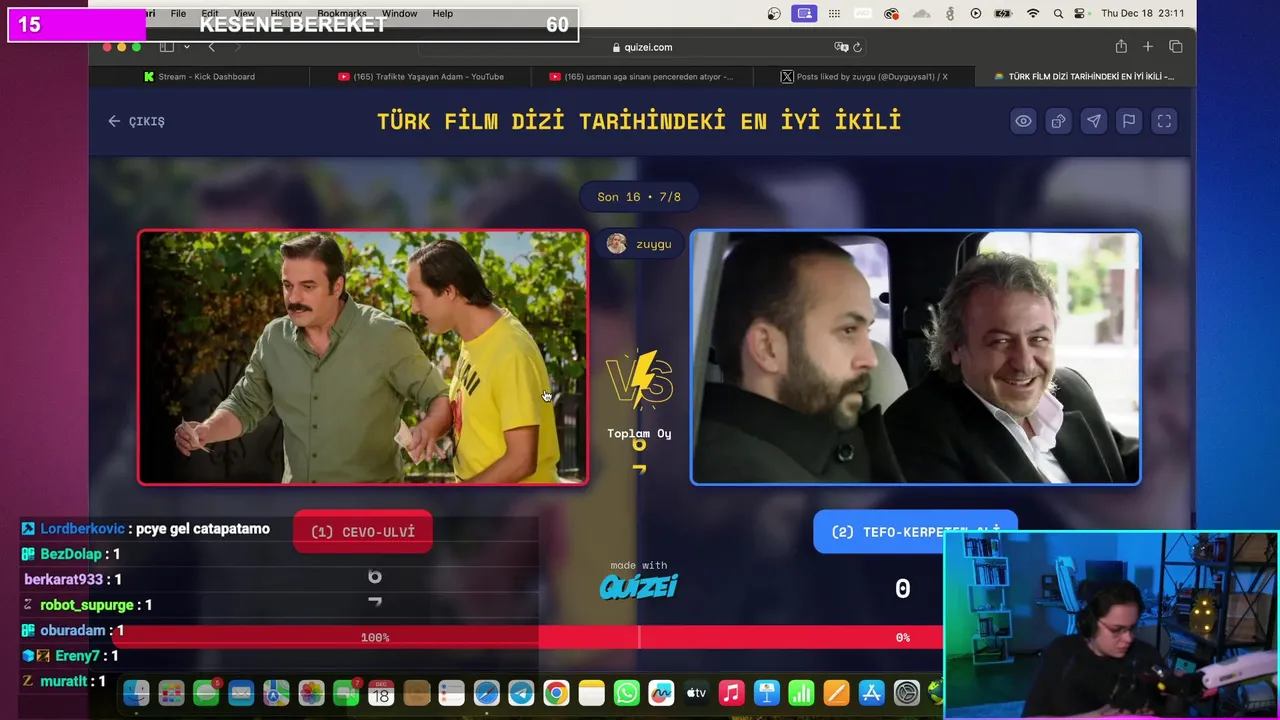Click the made with Quizei logo
This screenshot has width=1280, height=720.
point(639,580)
